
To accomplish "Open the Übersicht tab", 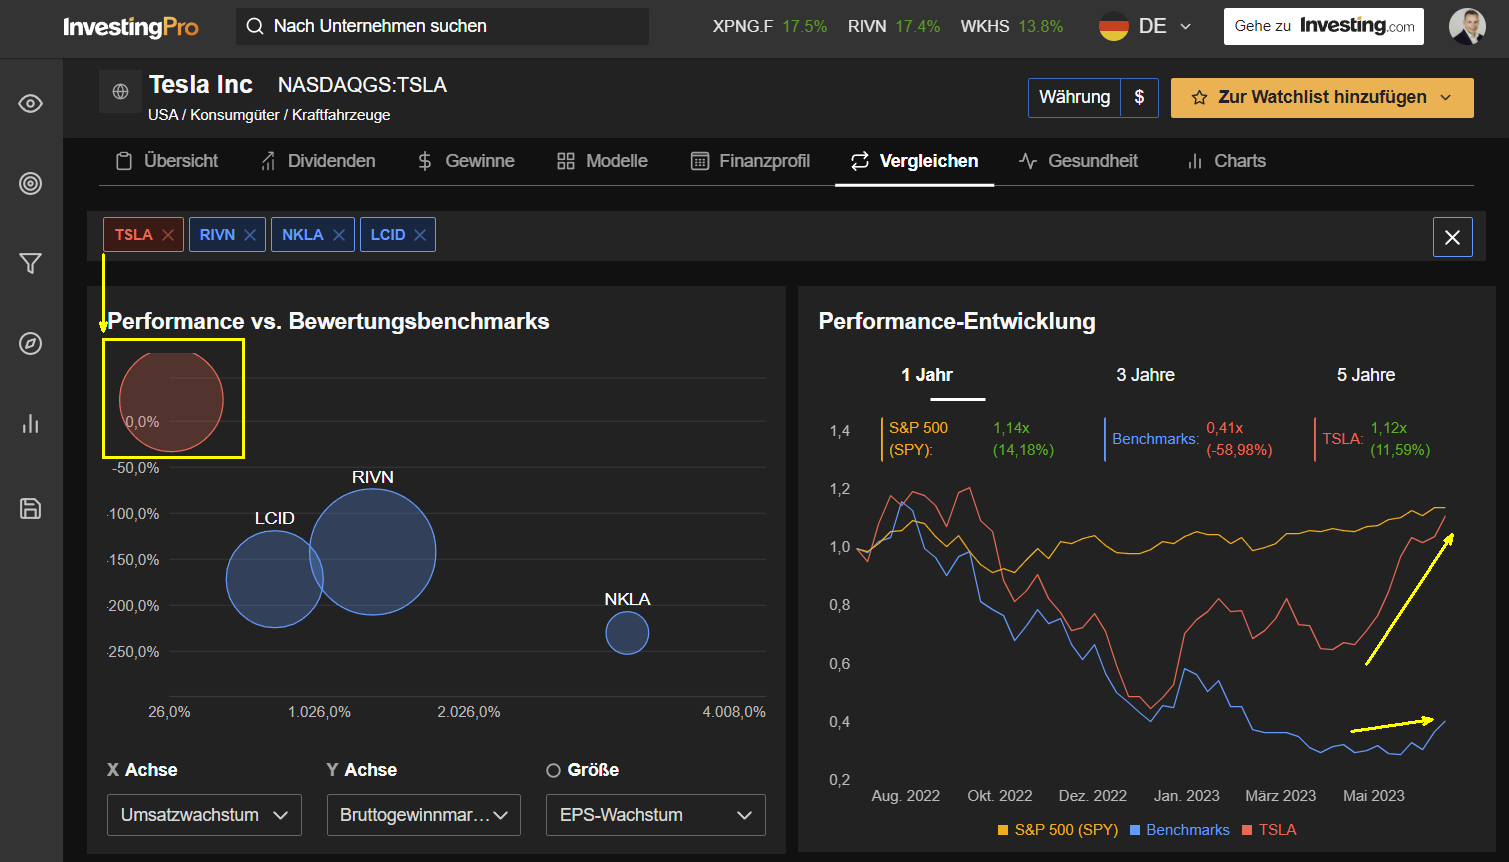I will (x=167, y=161).
